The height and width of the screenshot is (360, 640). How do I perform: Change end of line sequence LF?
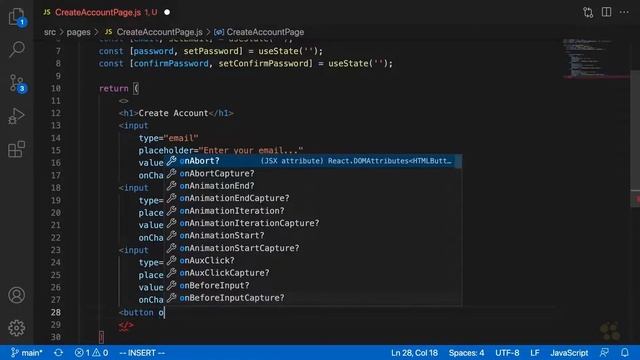(x=535, y=353)
